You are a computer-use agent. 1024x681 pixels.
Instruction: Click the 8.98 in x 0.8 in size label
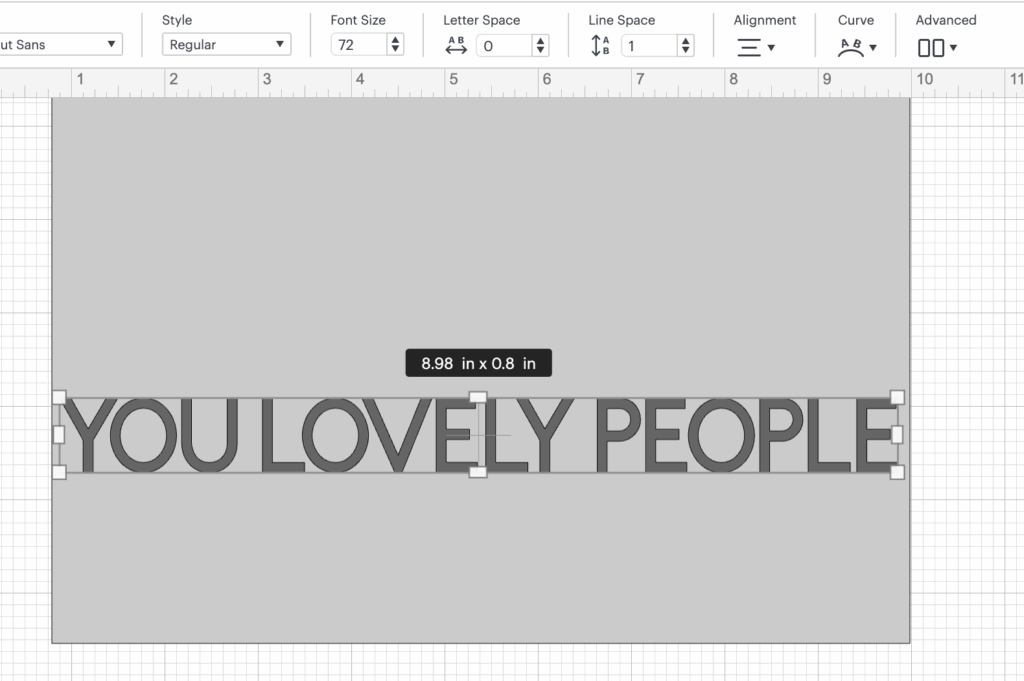[478, 363]
